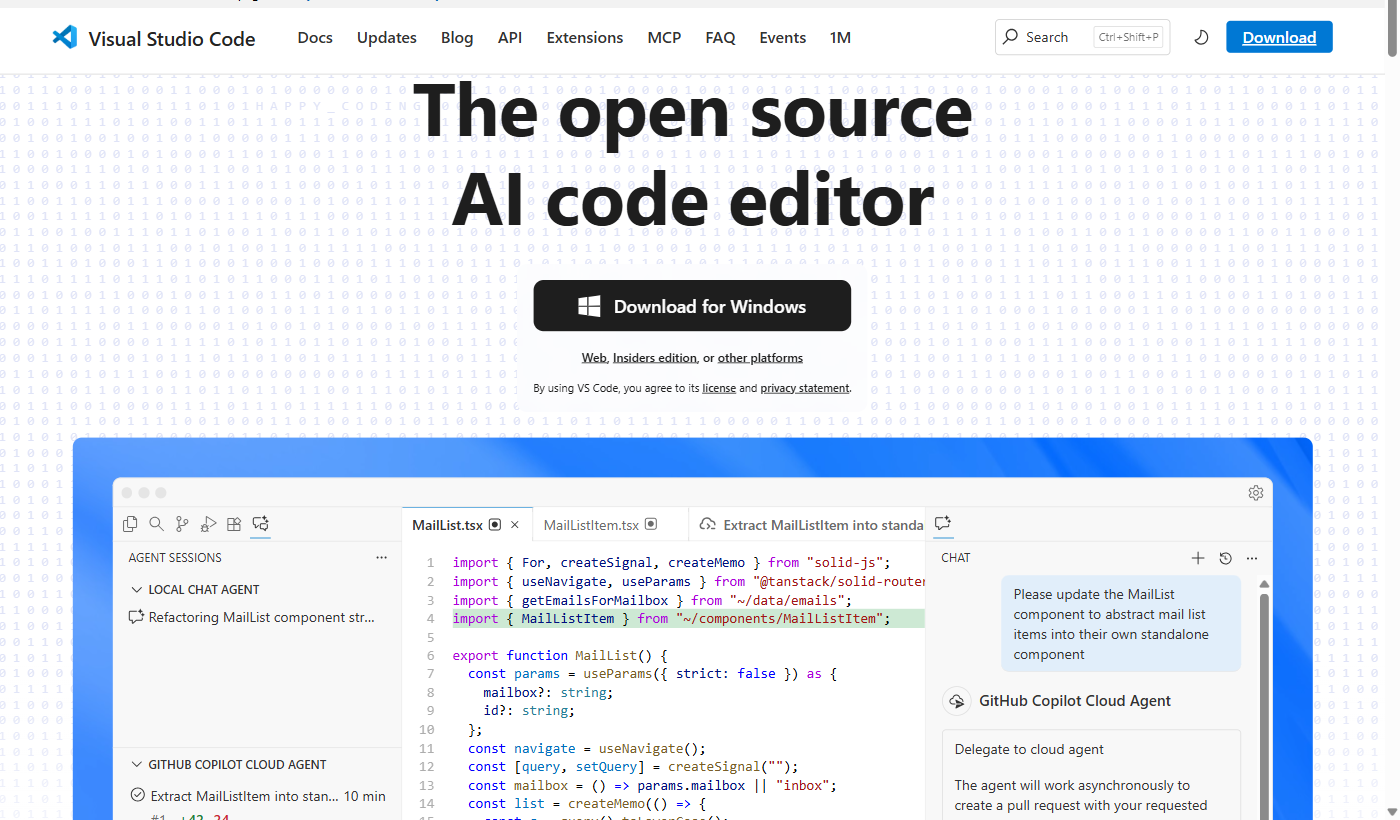1400x820 pixels.
Task: Select the Run and Debug icon
Action: pos(208,523)
